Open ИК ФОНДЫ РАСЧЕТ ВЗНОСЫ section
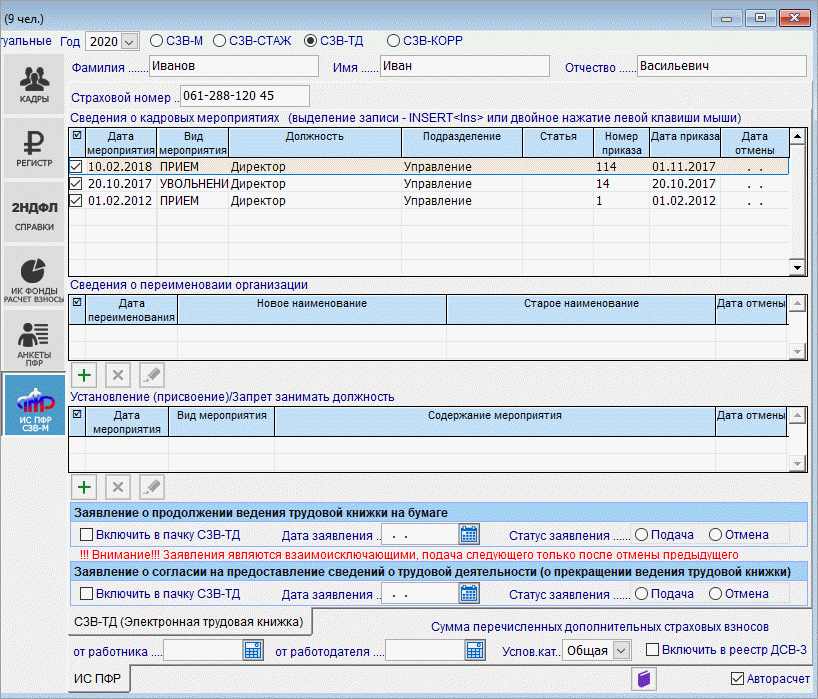This screenshot has height=699, width=818. tap(34, 277)
